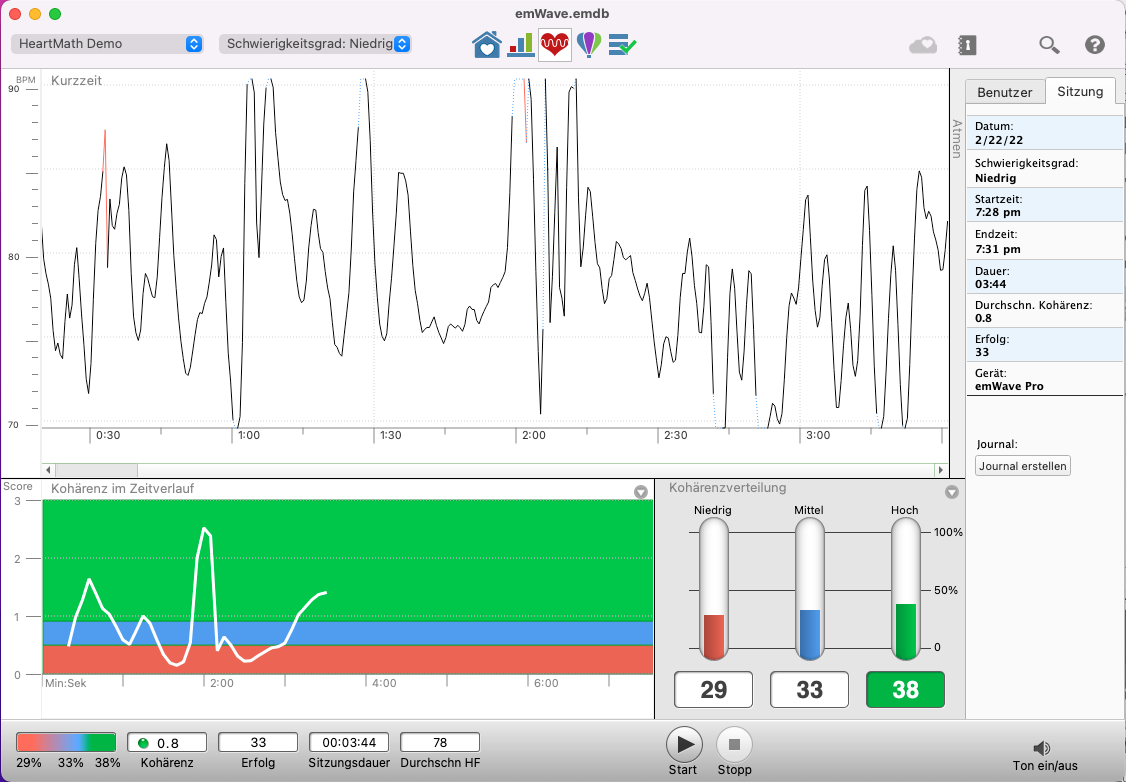
Task: Click the Datum 2/22/22 row
Action: (x=1044, y=134)
